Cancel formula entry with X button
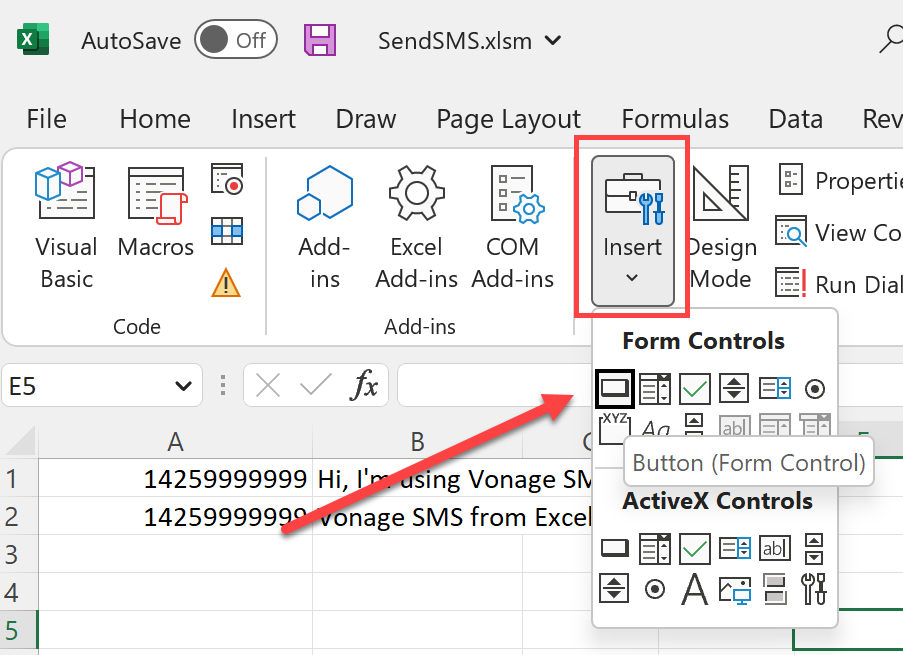Screen dimensions: 903x655 pyautogui.click(x=268, y=385)
